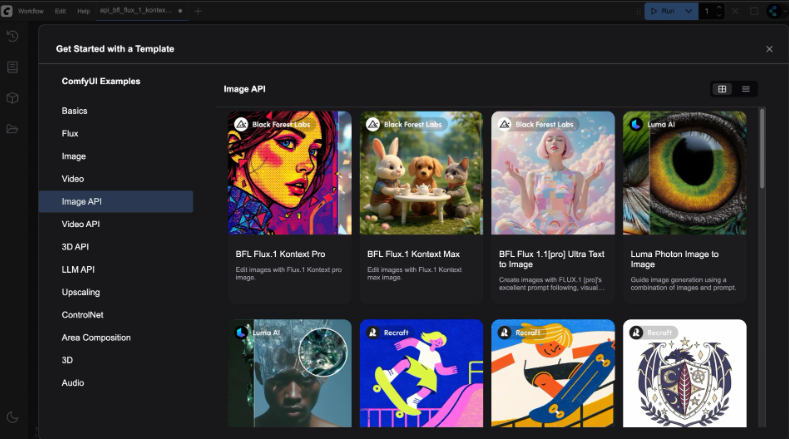Open Recraft orange skateboard thumbnail

[553, 373]
